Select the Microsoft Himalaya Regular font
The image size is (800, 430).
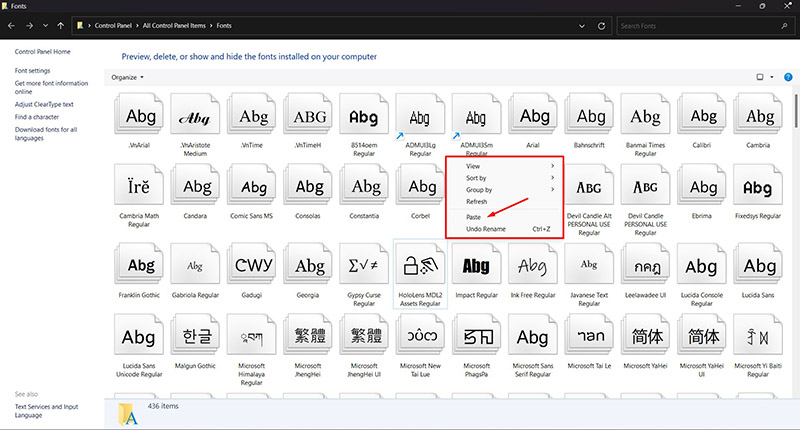252,335
